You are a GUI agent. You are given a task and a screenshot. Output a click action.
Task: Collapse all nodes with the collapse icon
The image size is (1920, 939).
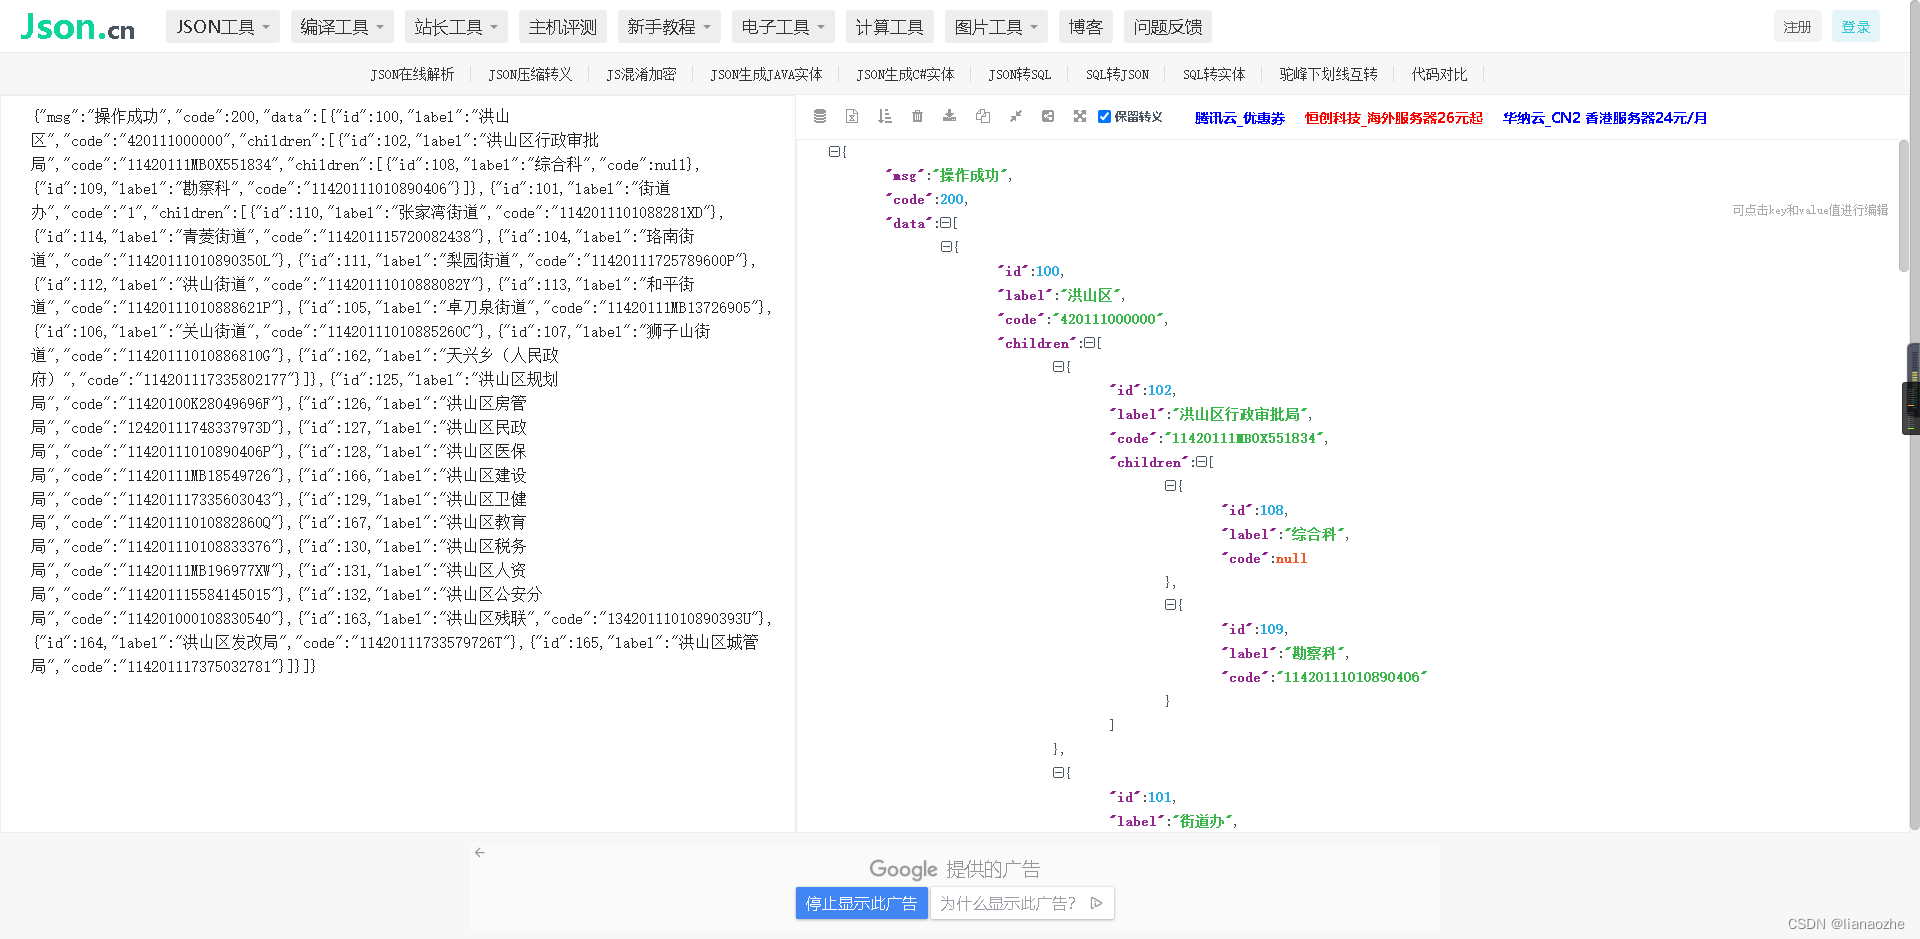pos(1015,116)
